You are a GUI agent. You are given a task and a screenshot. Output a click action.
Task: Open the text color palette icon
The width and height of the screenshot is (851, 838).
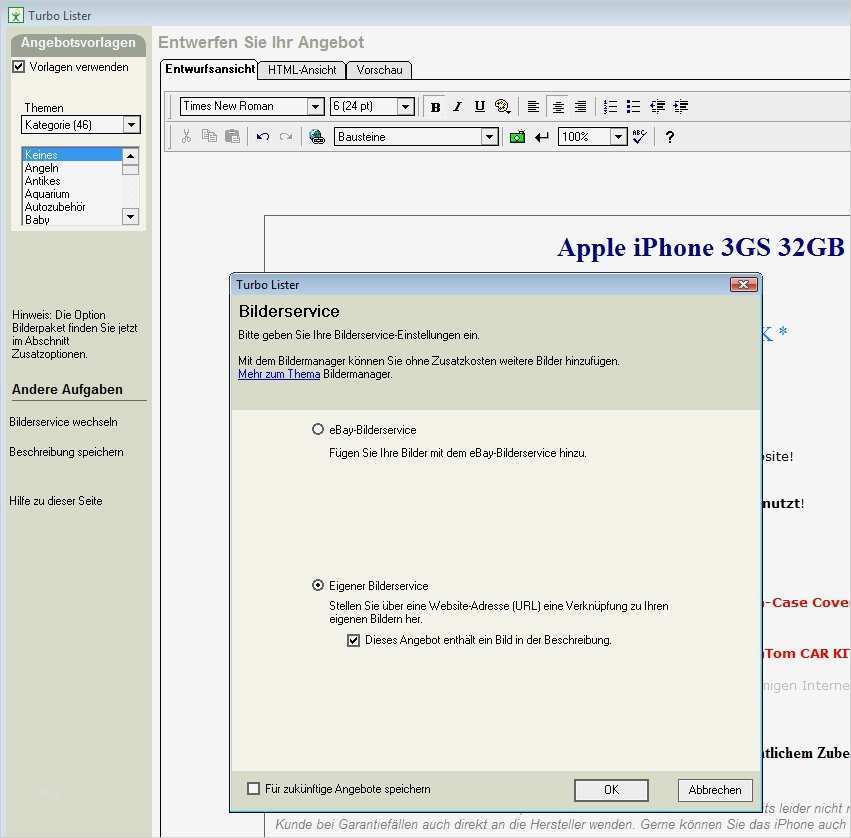click(502, 106)
